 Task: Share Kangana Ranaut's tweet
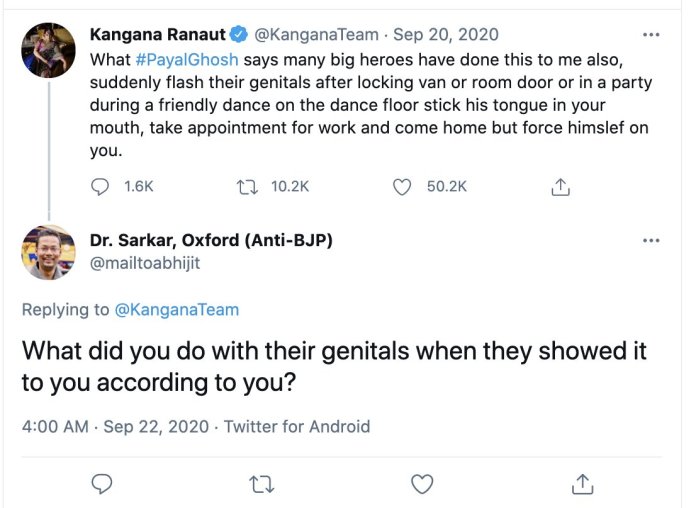(x=561, y=186)
